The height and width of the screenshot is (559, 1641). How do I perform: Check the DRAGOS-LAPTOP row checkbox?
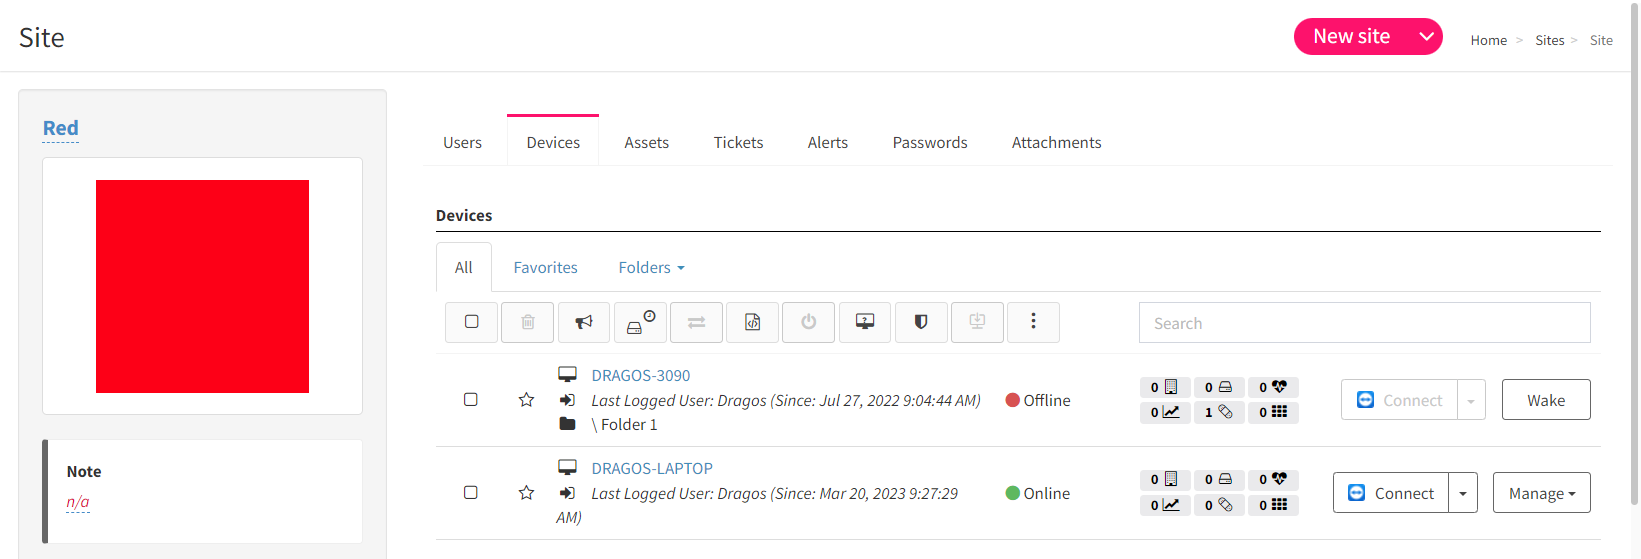click(471, 493)
